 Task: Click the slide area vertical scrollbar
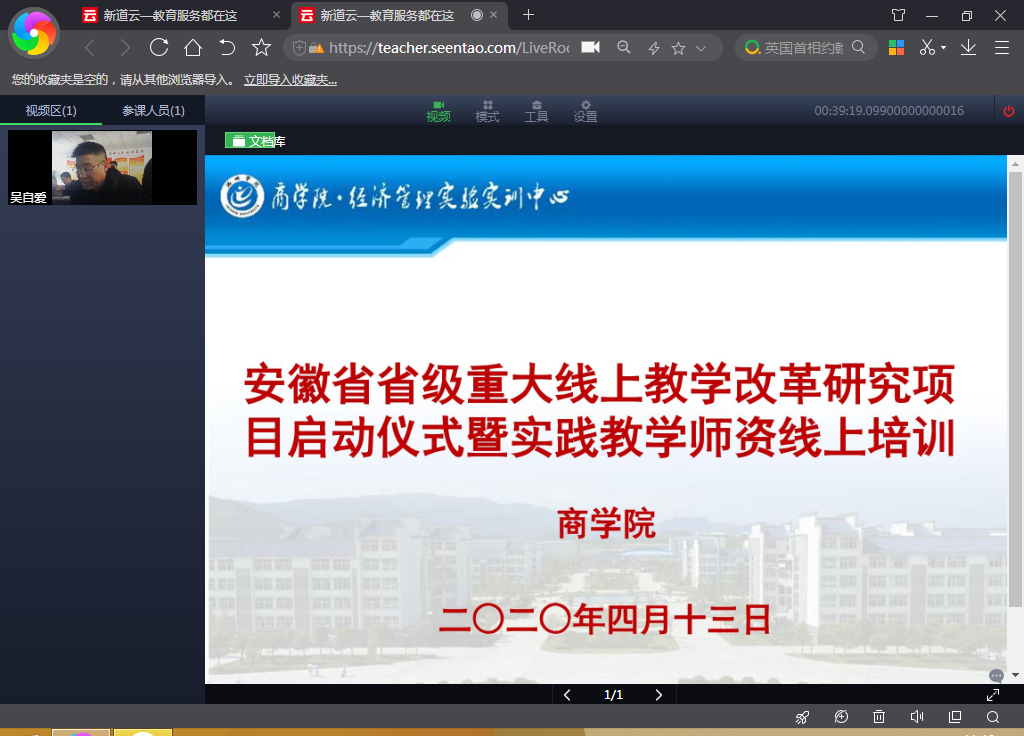coord(1015,400)
